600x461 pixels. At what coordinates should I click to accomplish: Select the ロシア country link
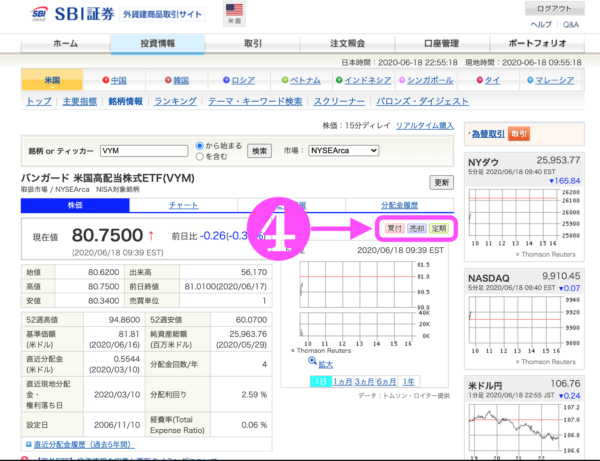pyautogui.click(x=243, y=80)
